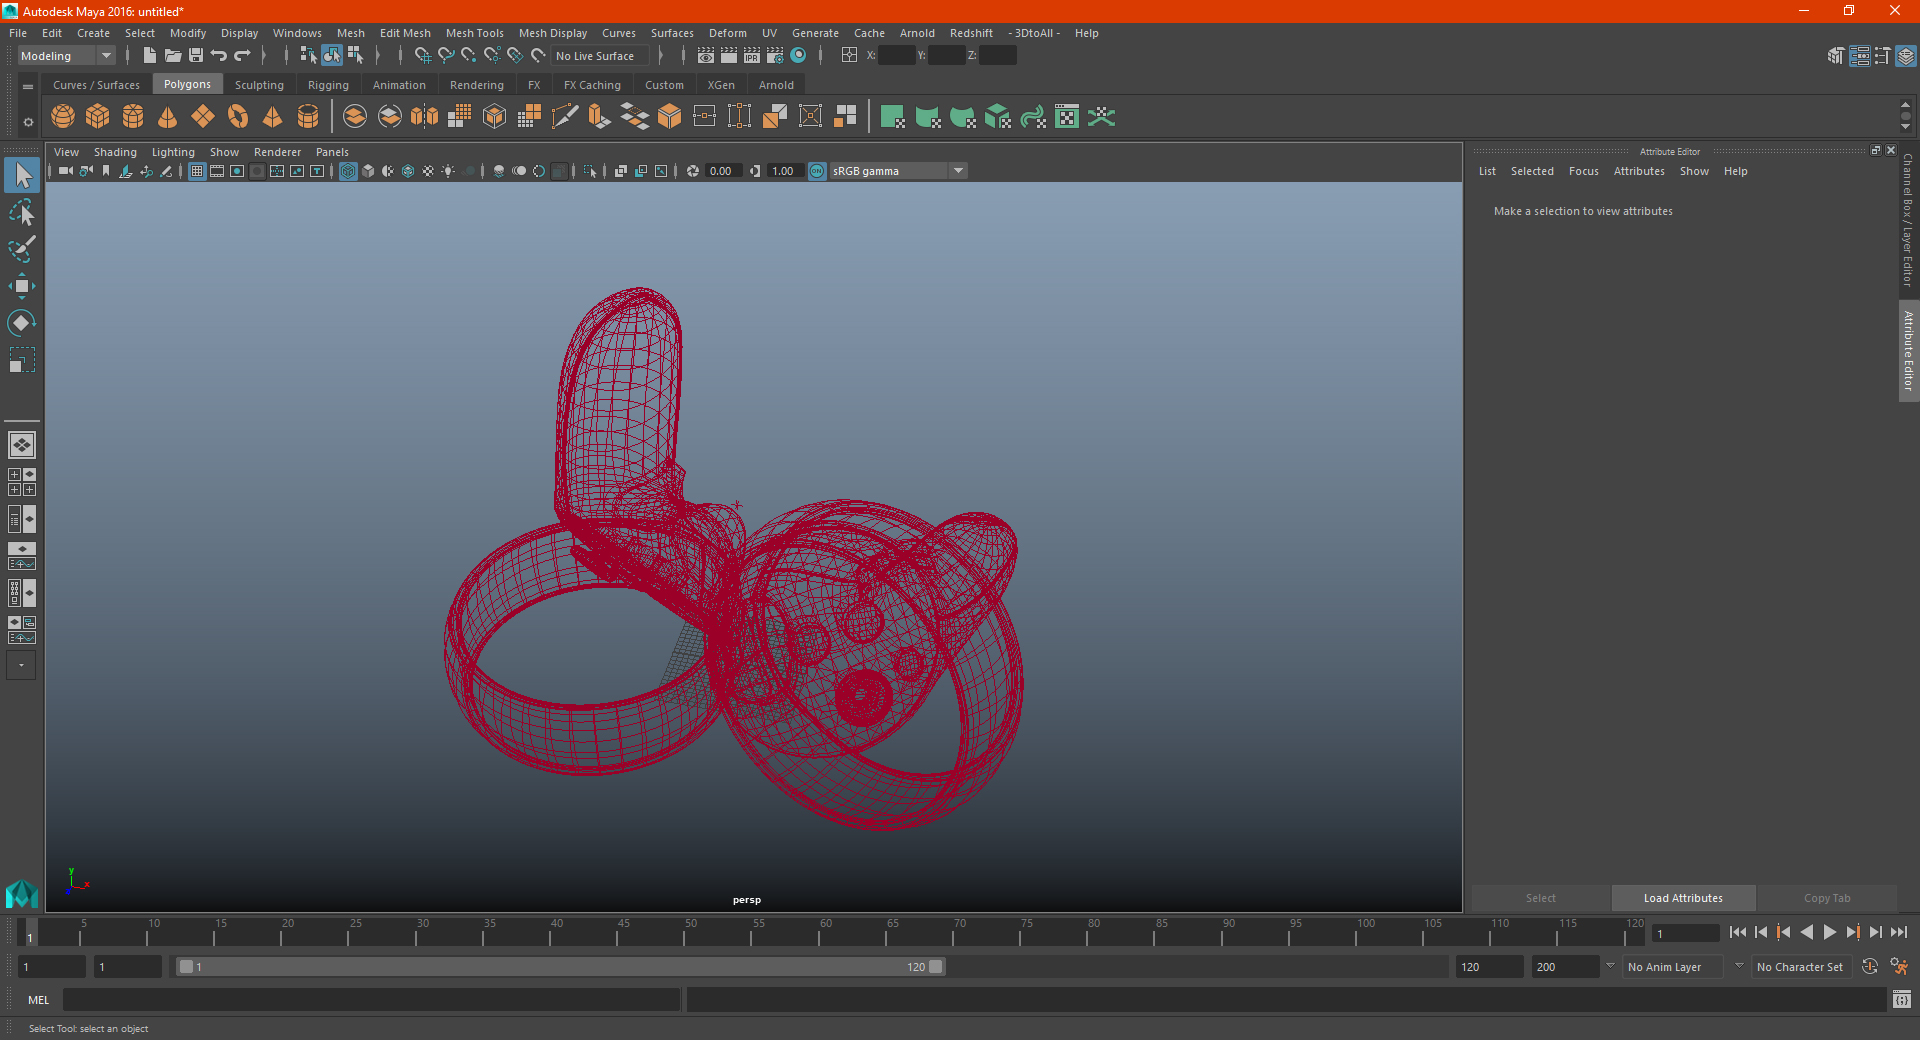Viewport: 1920px width, 1040px height.
Task: Toggle the color management ON button
Action: click(x=817, y=171)
